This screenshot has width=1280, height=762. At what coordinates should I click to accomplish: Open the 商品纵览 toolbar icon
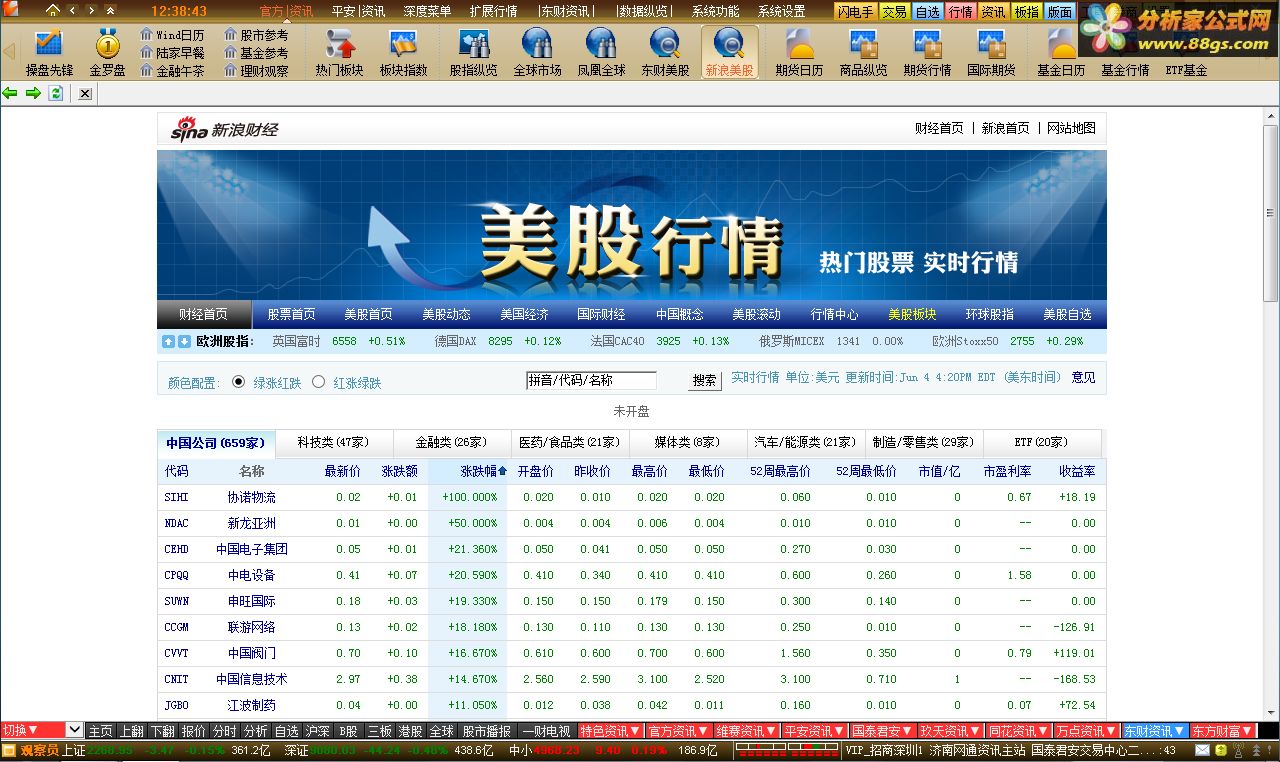click(863, 52)
